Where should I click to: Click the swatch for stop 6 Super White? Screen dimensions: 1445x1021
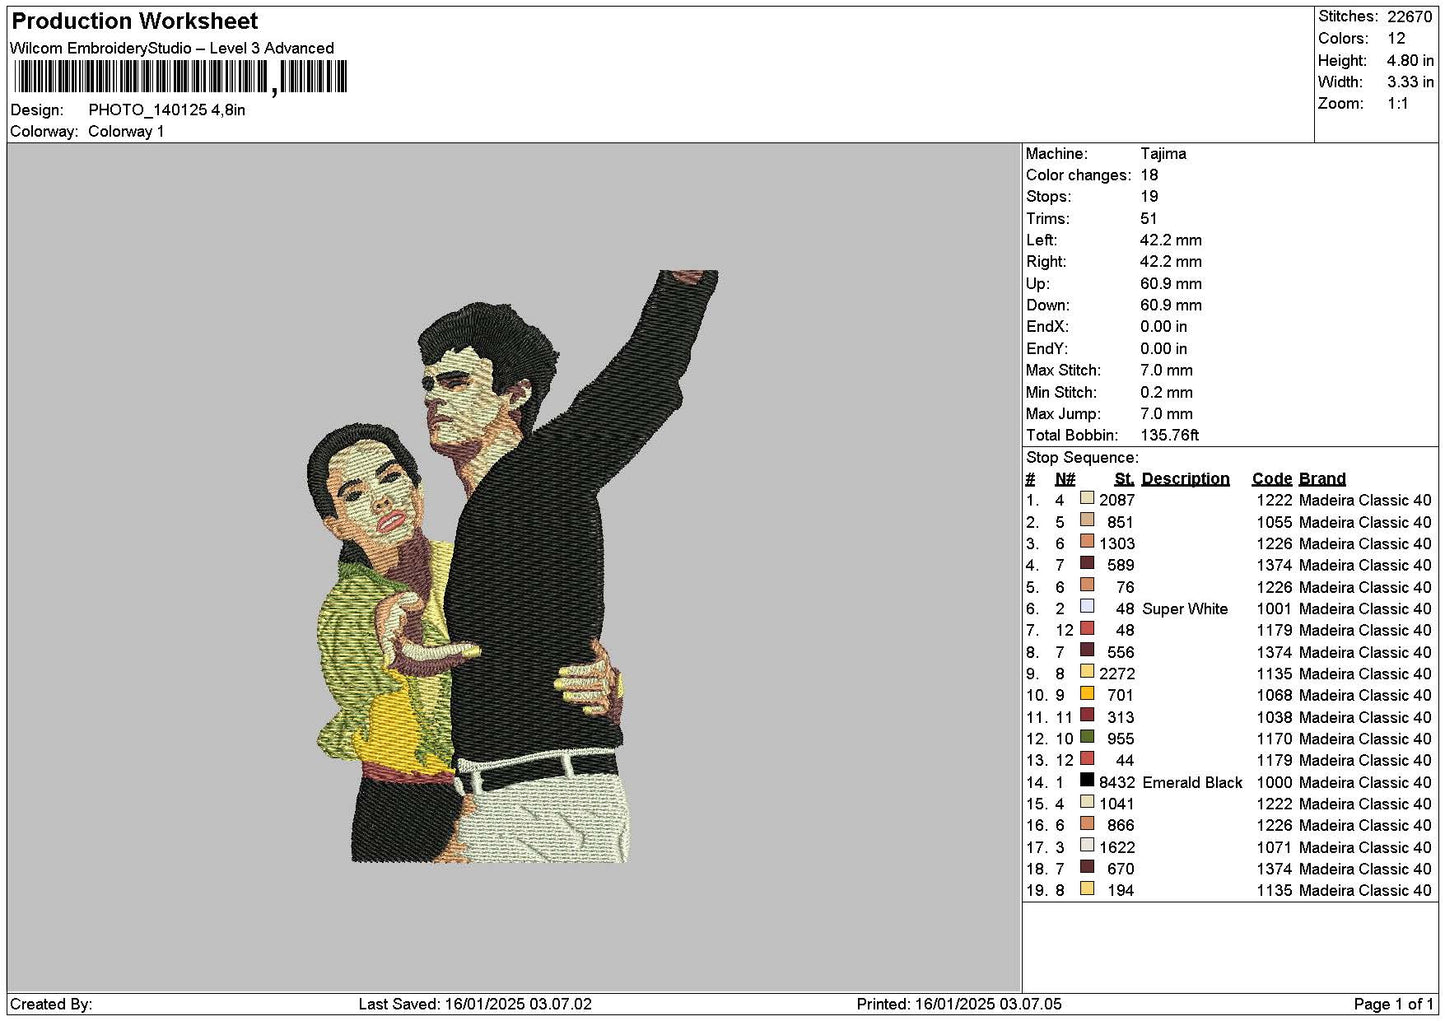1087,606
